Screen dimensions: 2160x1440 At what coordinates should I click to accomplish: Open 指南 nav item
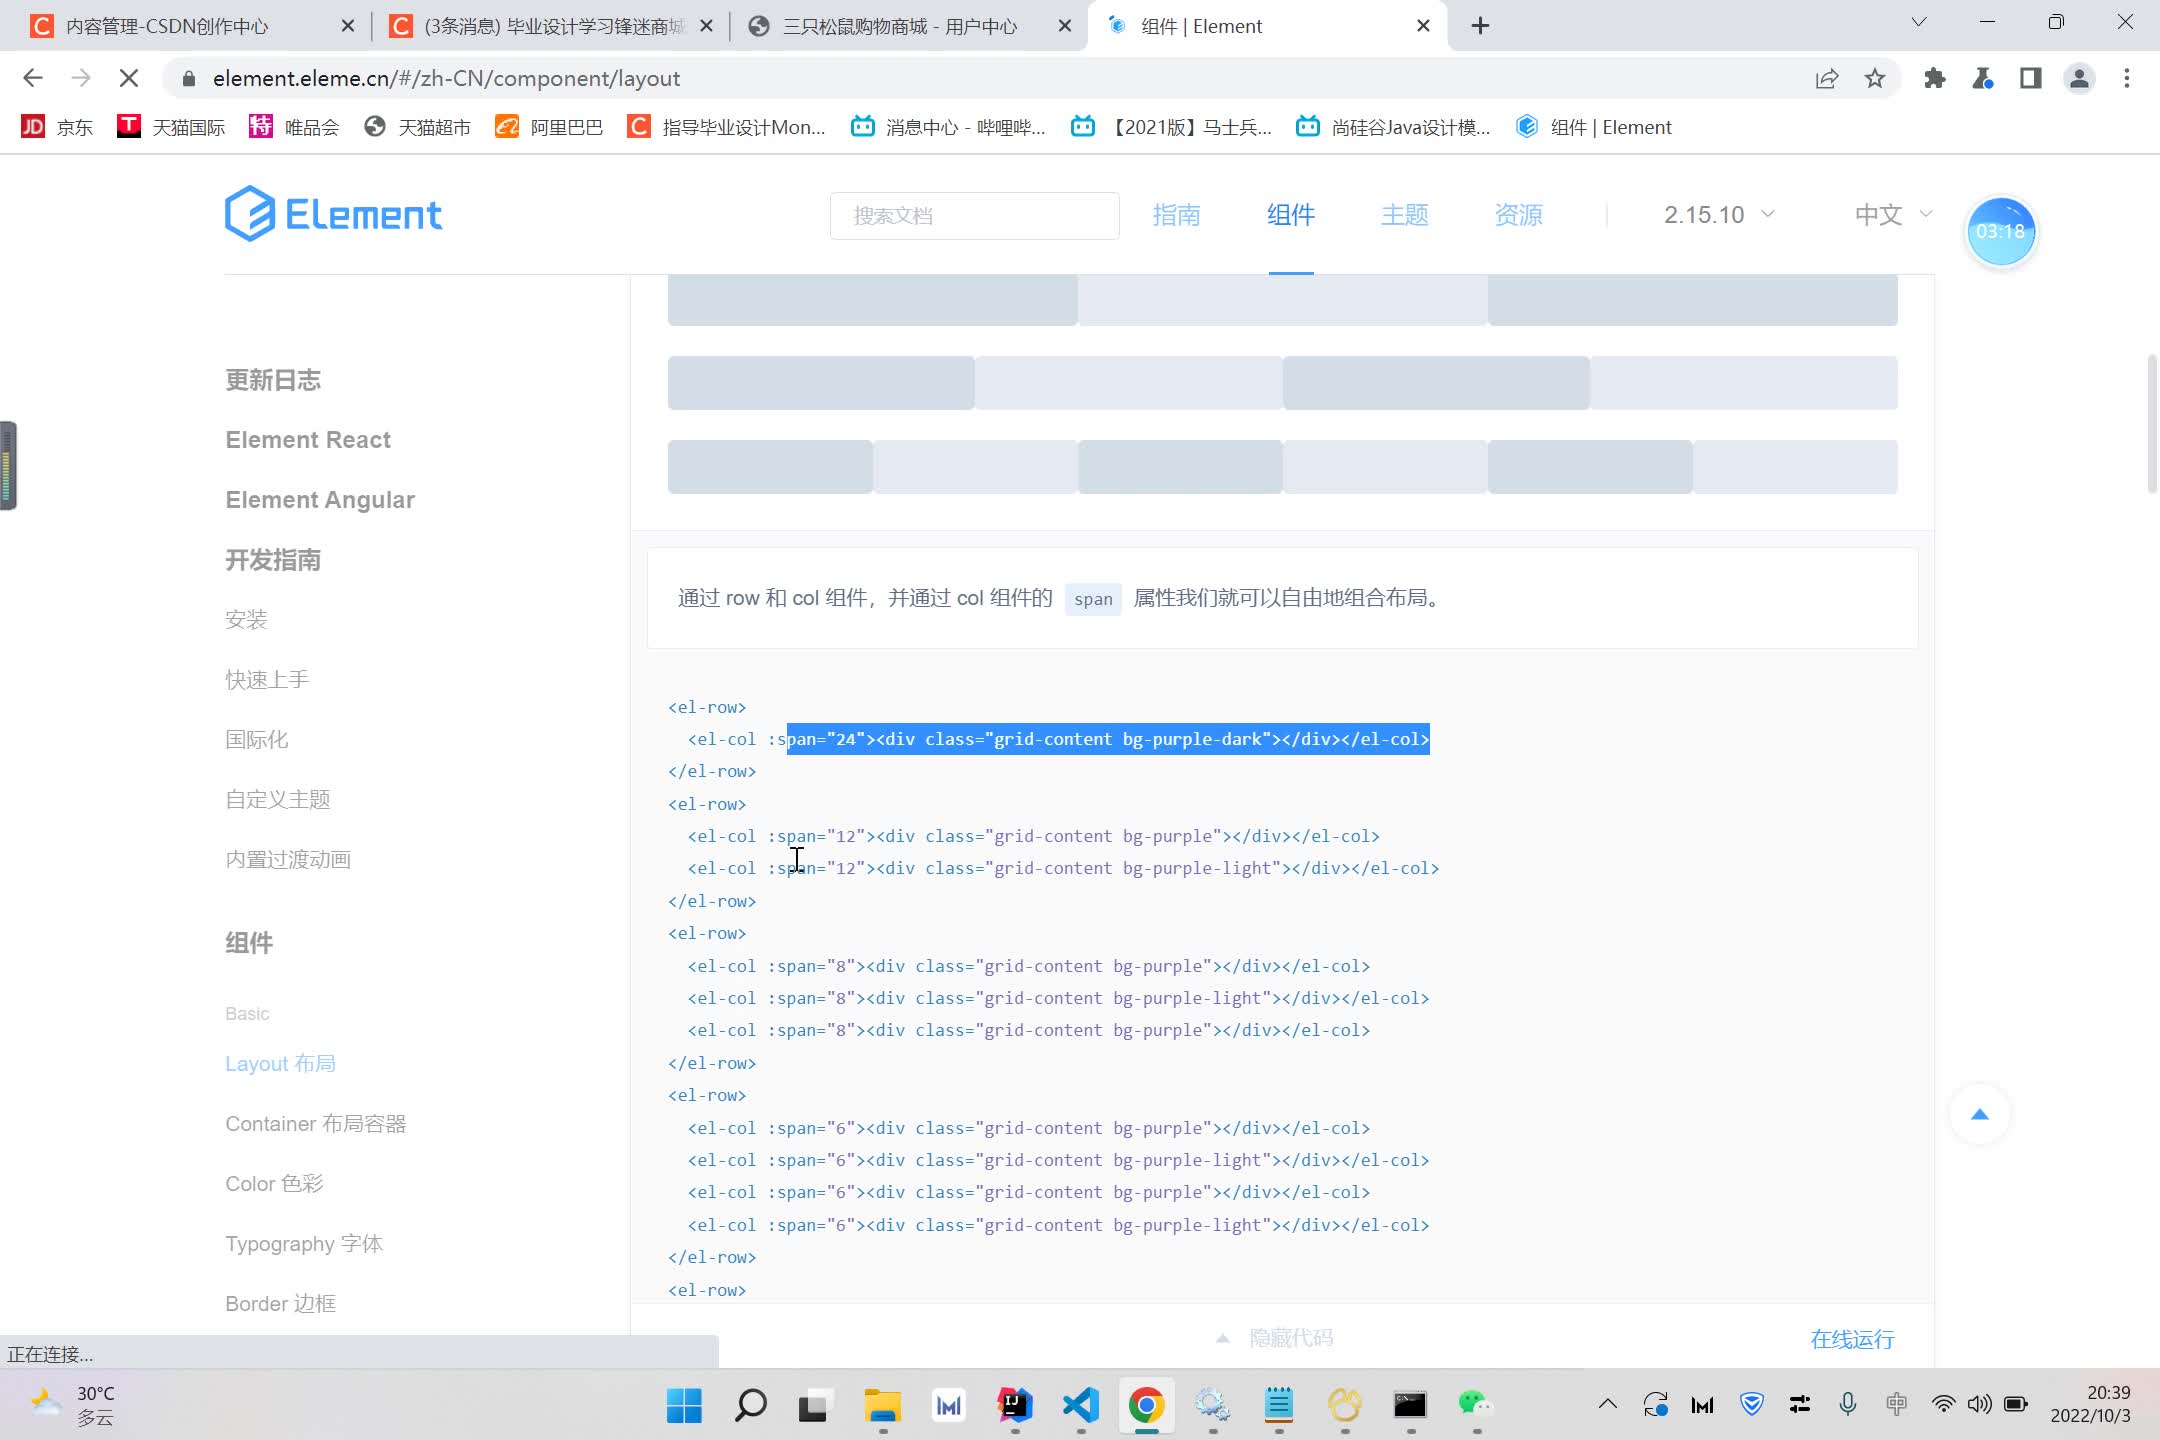click(x=1176, y=214)
